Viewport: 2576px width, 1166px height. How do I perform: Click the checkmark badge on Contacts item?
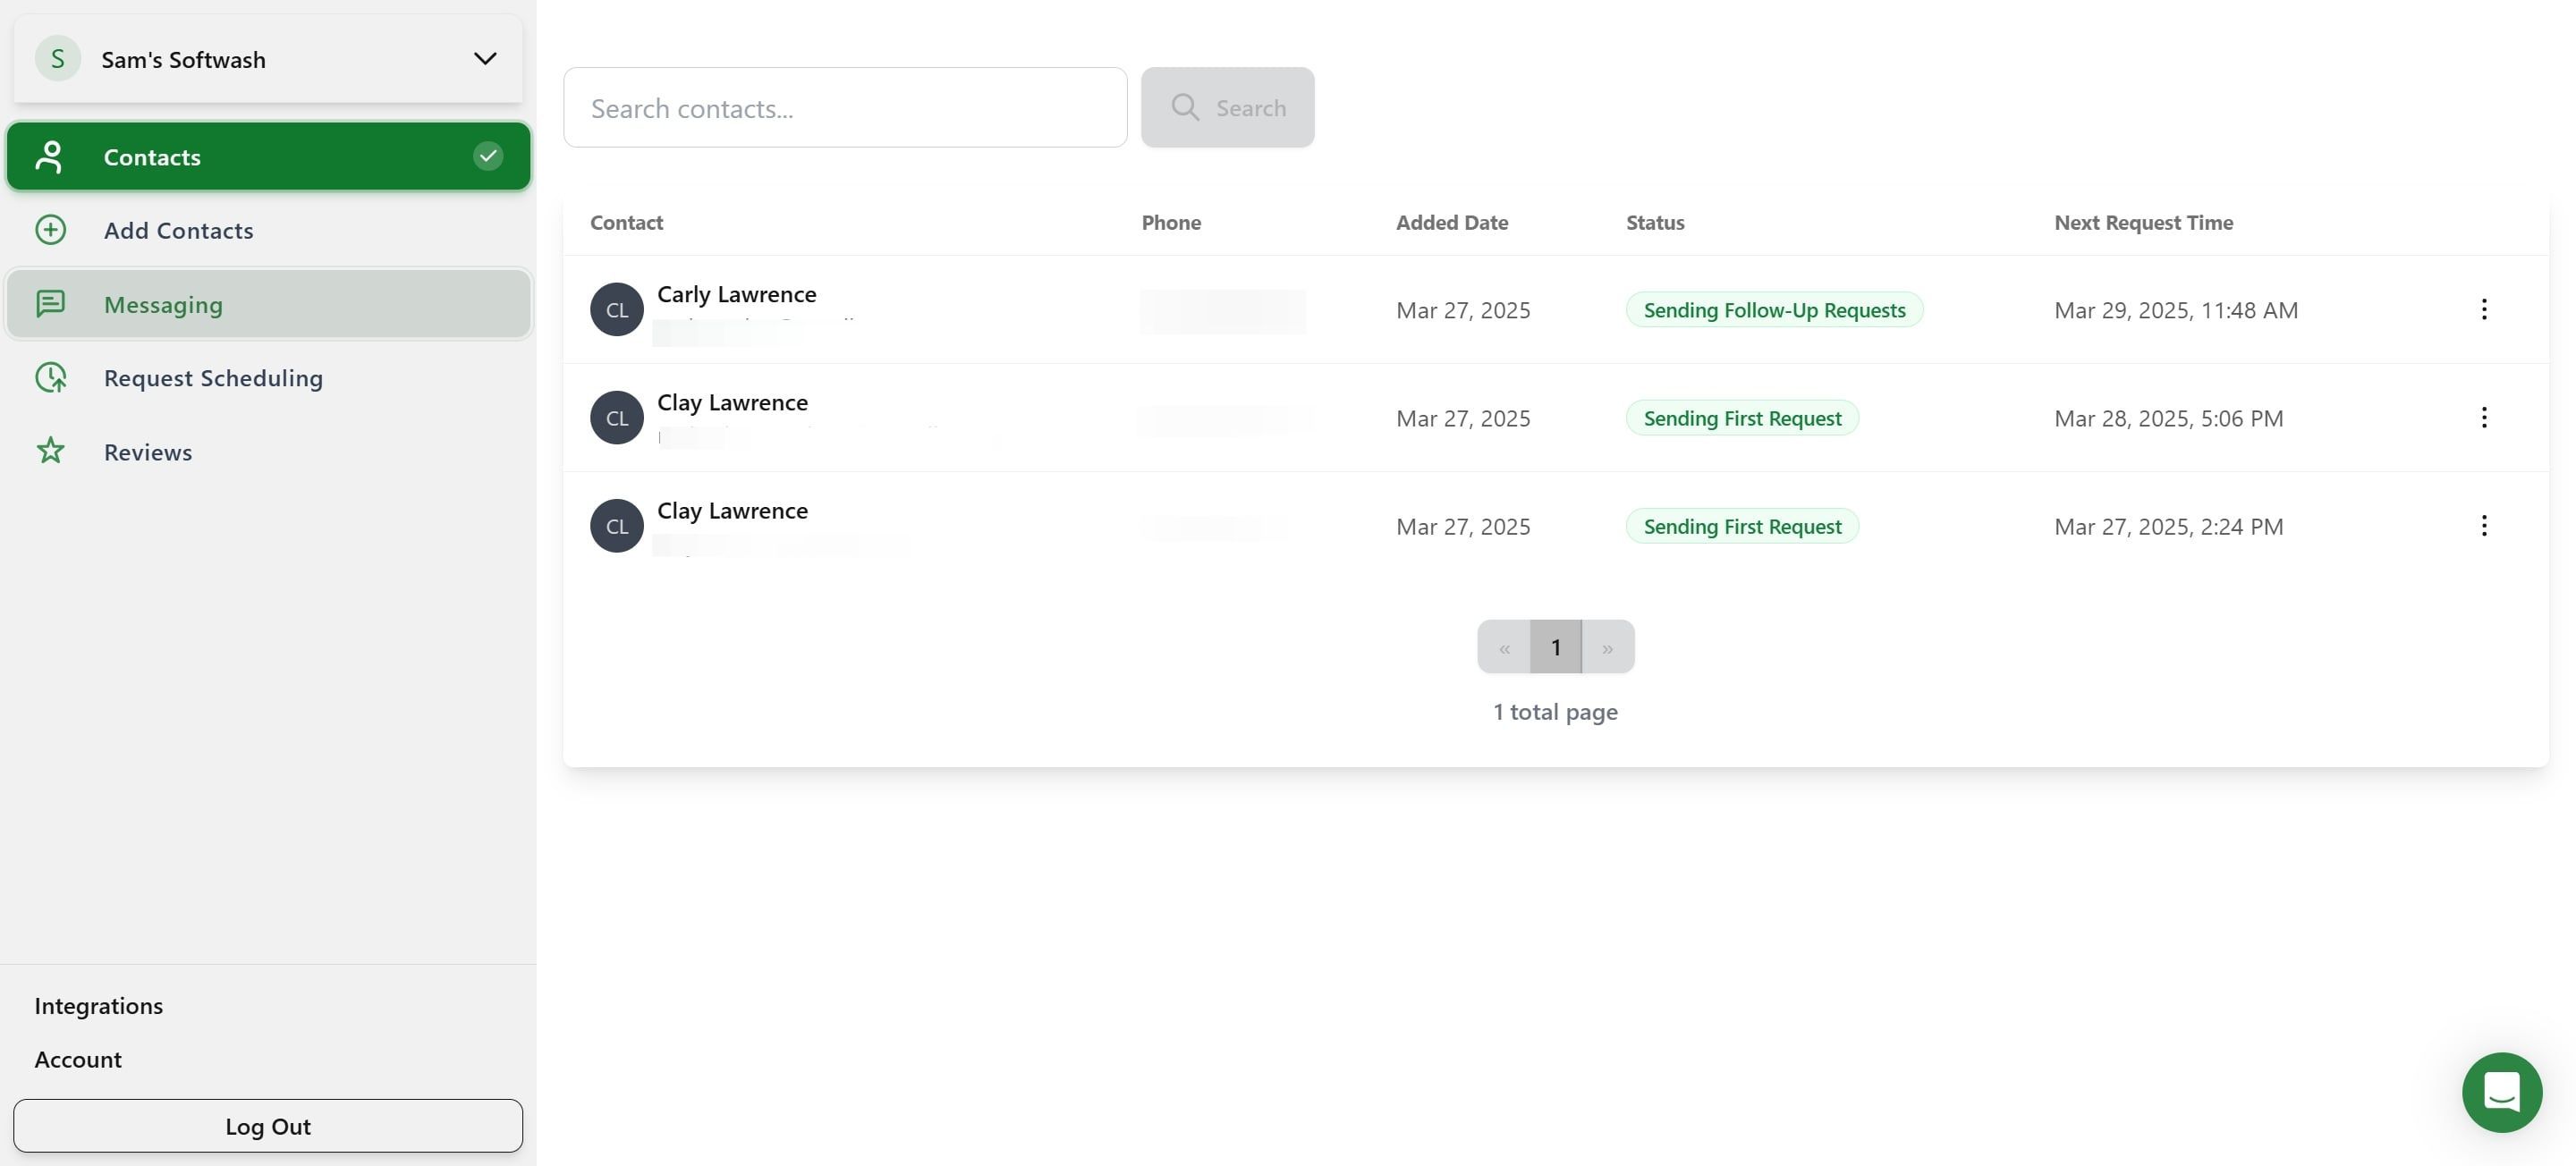(488, 156)
